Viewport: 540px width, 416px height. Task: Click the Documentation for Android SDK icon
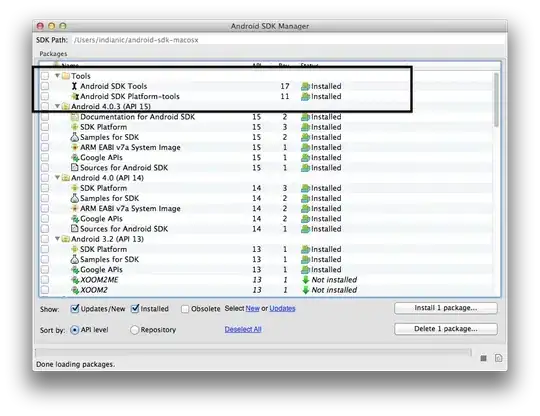[x=74, y=117]
